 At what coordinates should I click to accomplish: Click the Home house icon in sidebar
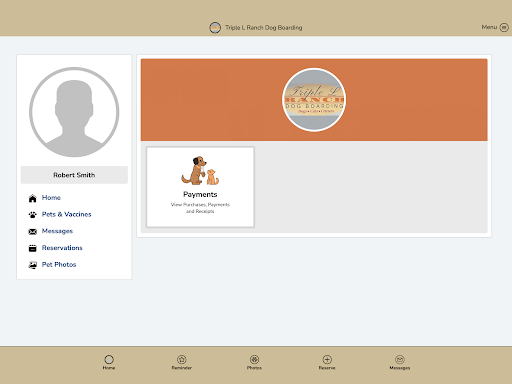click(x=32, y=198)
